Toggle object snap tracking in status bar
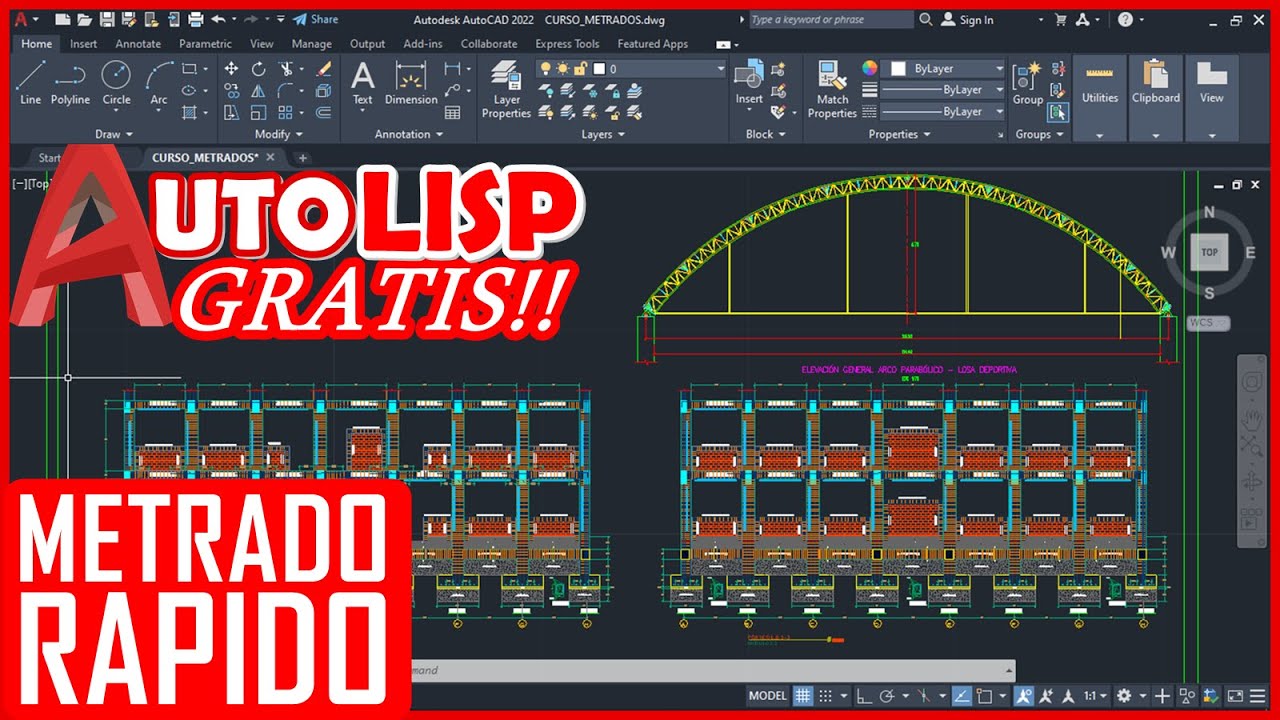The width and height of the screenshot is (1280, 720). tap(961, 696)
